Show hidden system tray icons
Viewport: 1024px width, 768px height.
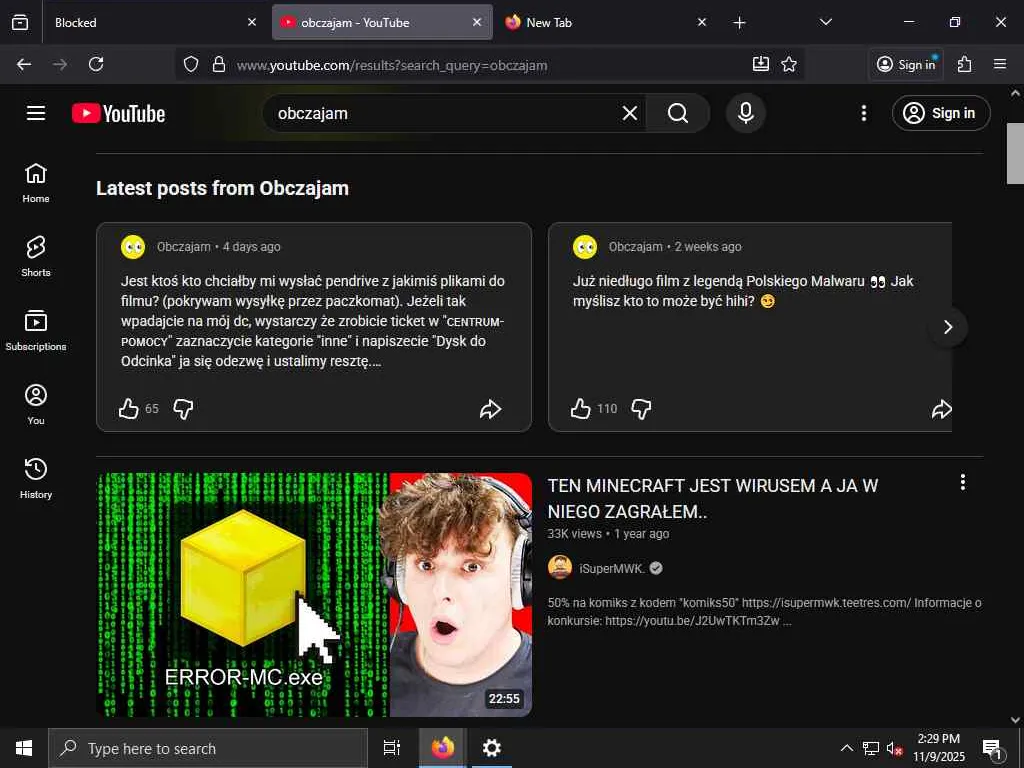pyautogui.click(x=846, y=748)
